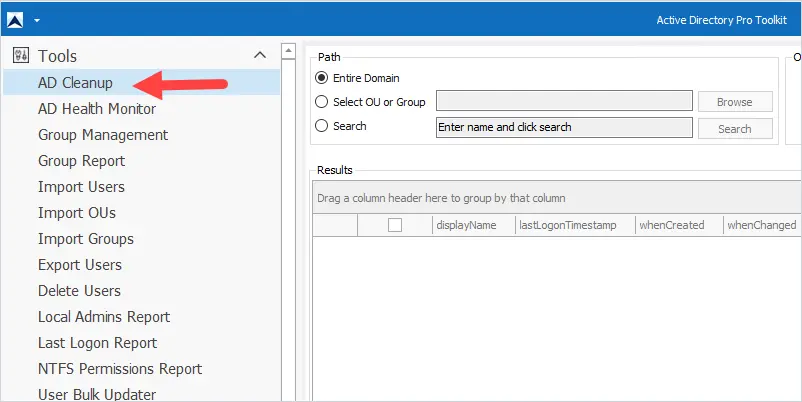Click the sidebar scrollbar up arrow

click(x=288, y=51)
